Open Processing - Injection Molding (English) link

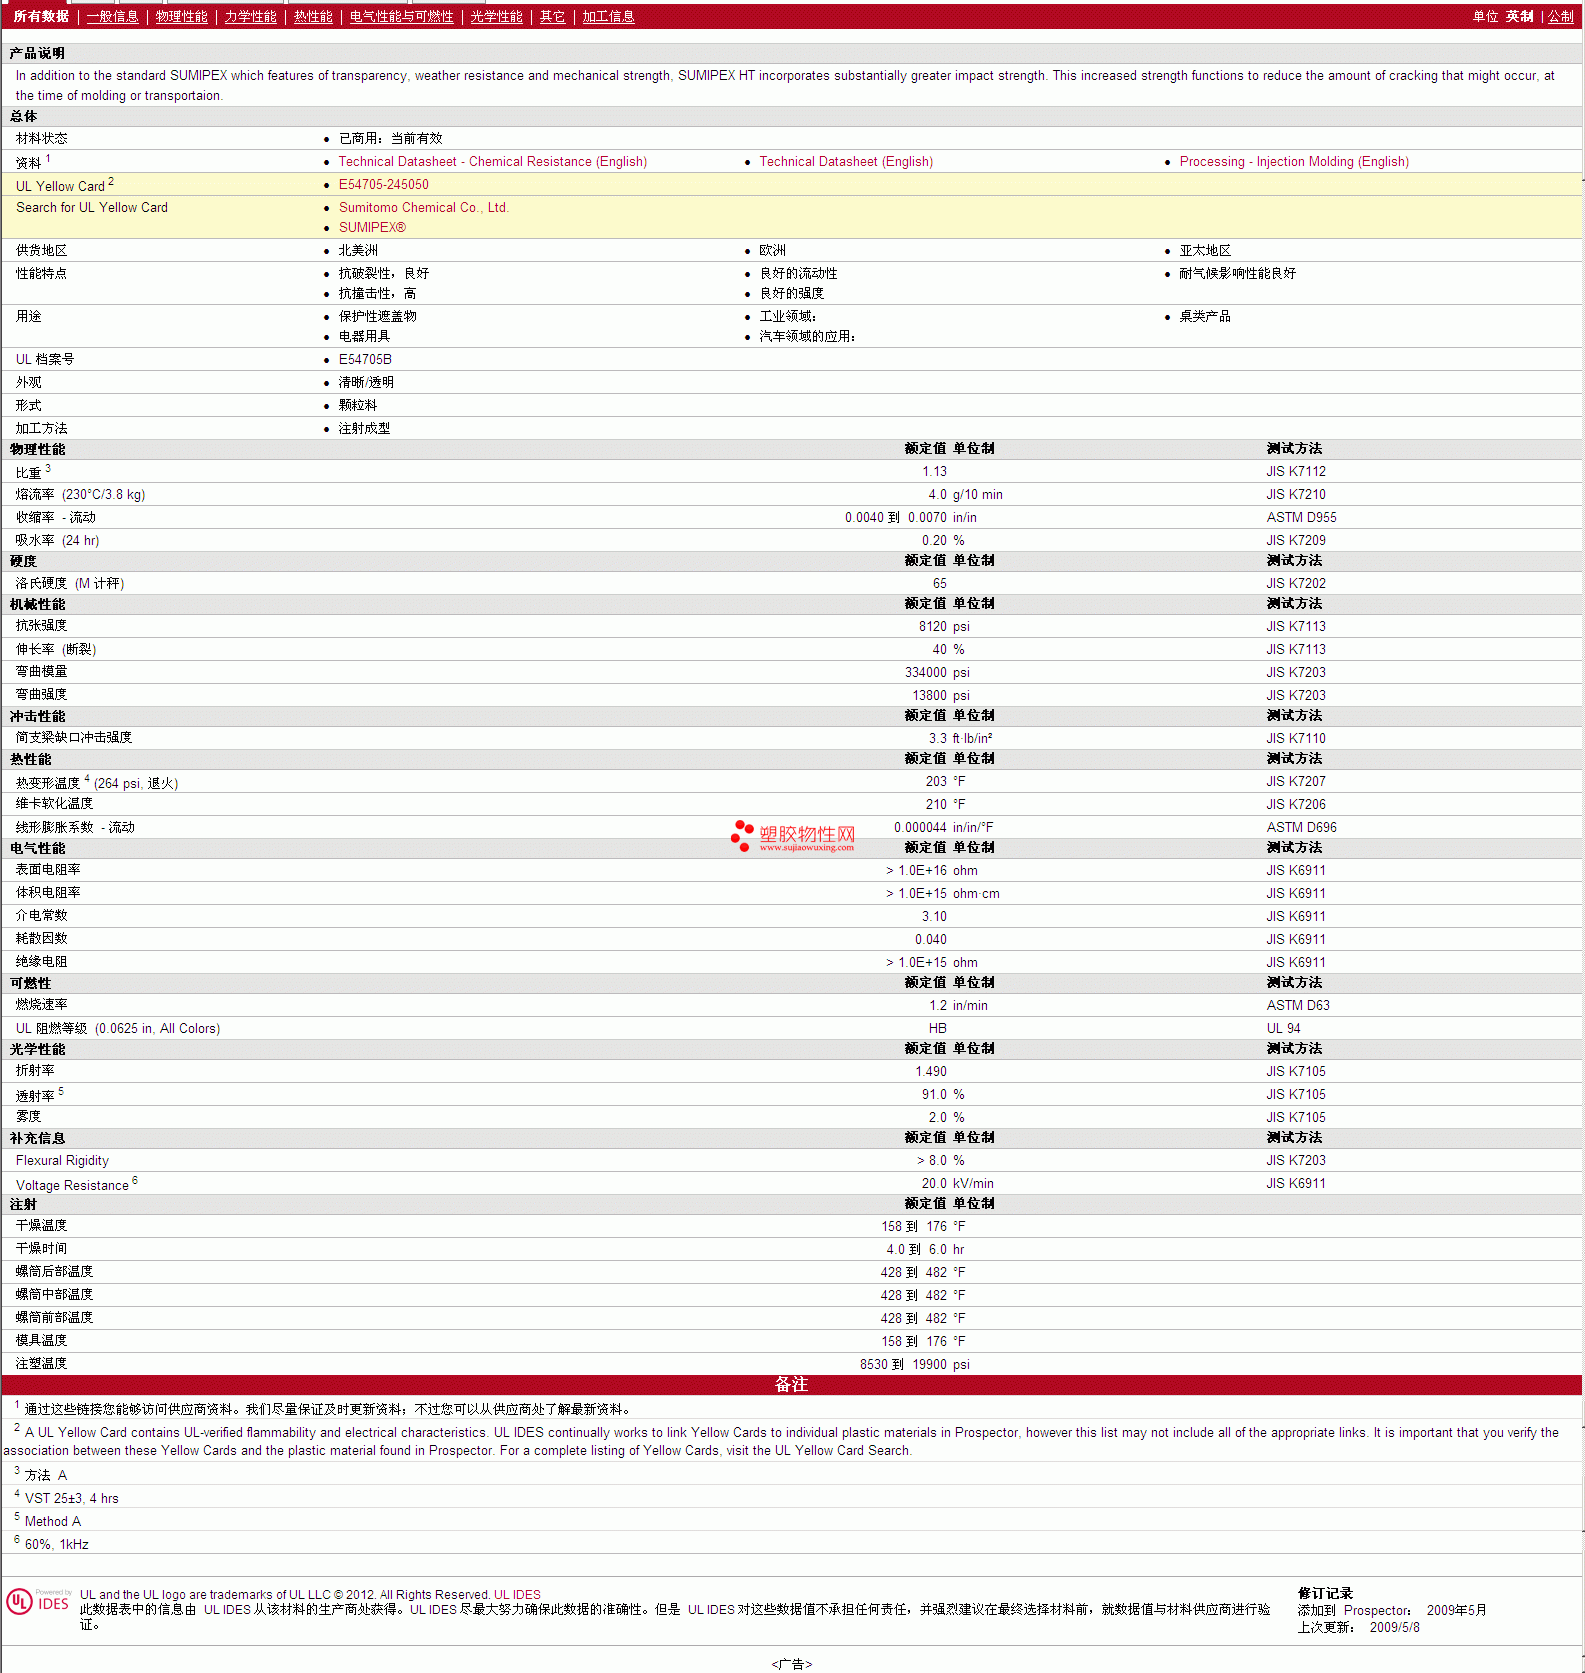1294,161
